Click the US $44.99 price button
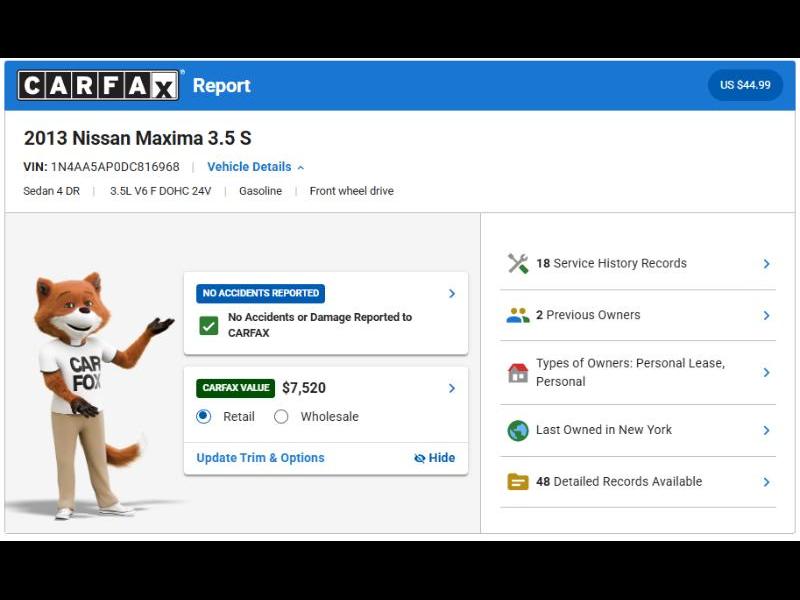Viewport: 800px width, 600px height. 745,85
